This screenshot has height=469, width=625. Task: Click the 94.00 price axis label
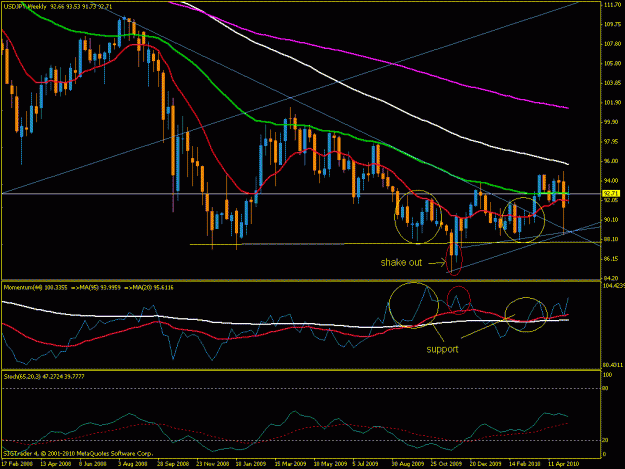(x=612, y=181)
